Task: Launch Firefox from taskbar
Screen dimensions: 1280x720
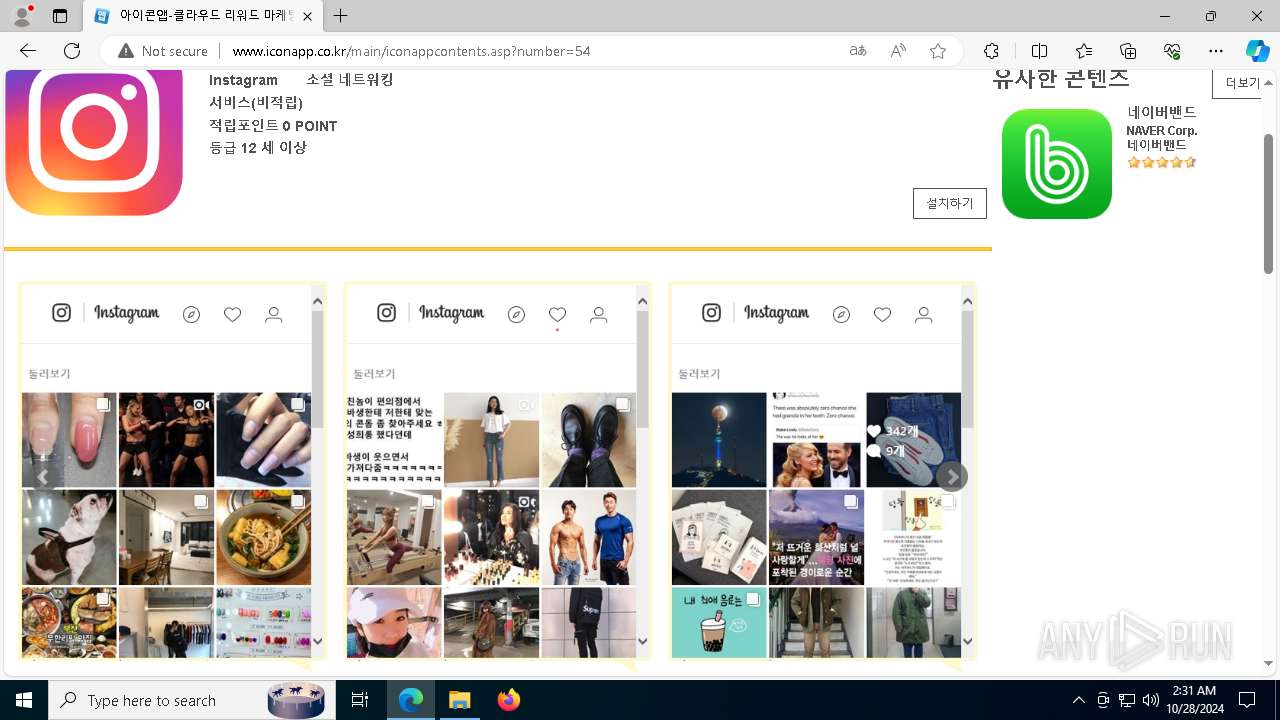Action: [x=509, y=700]
